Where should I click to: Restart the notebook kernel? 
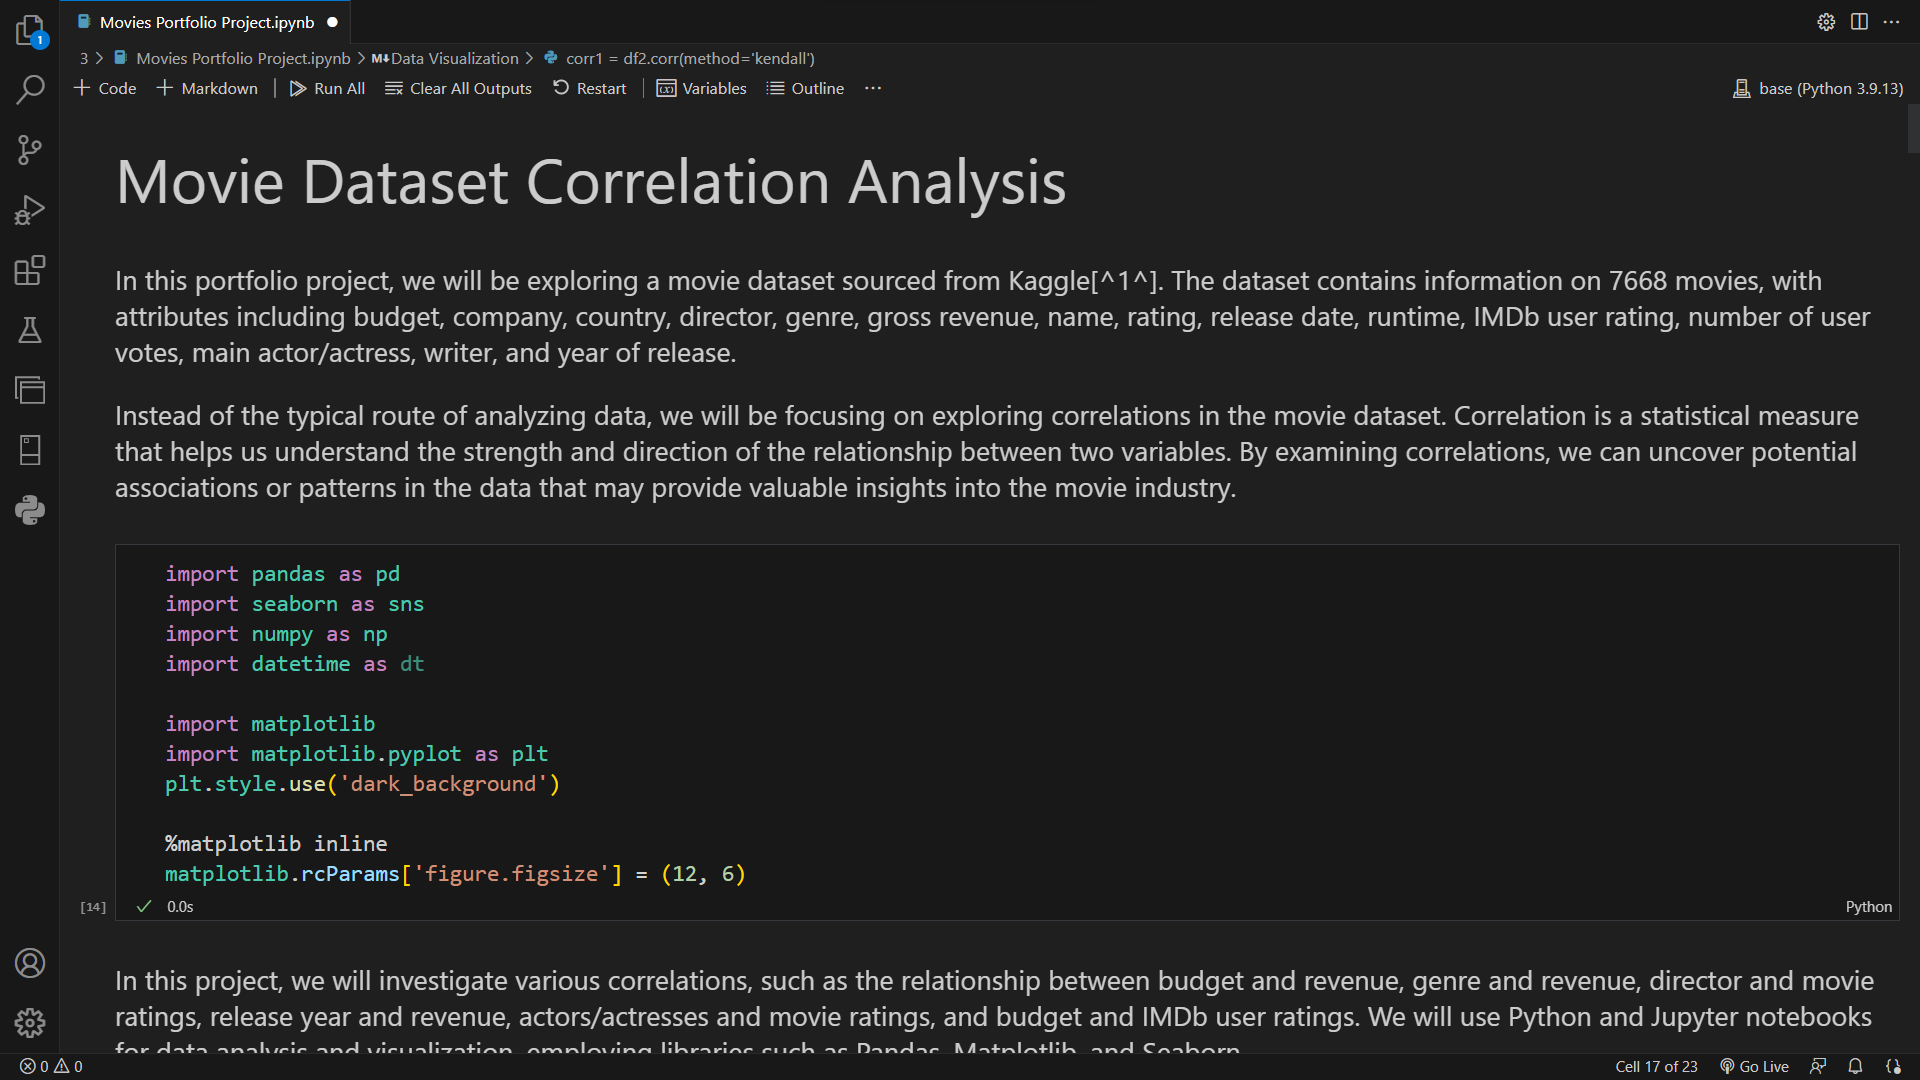click(590, 88)
